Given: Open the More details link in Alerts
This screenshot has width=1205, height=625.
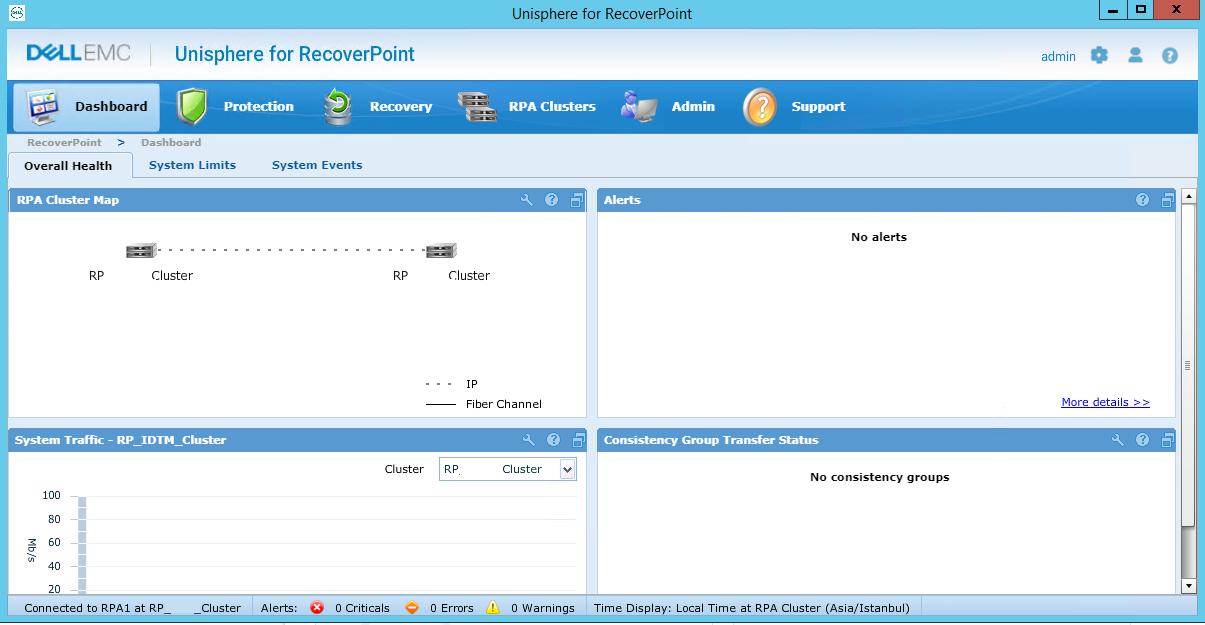Looking at the screenshot, I should coord(1105,402).
